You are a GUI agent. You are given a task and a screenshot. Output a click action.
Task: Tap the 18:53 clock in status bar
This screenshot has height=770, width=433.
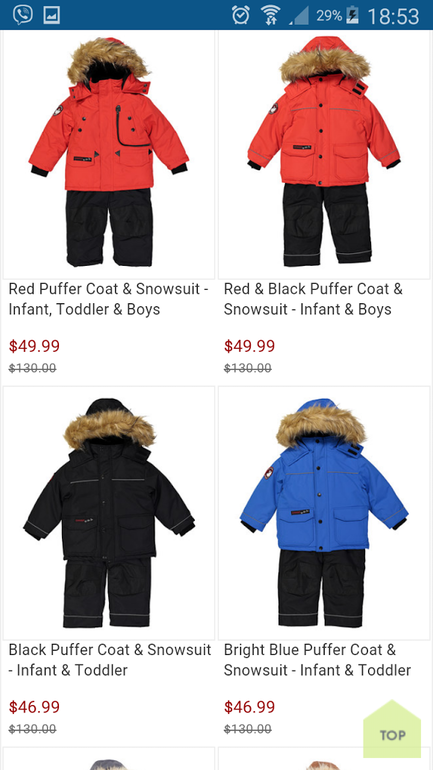tap(393, 16)
